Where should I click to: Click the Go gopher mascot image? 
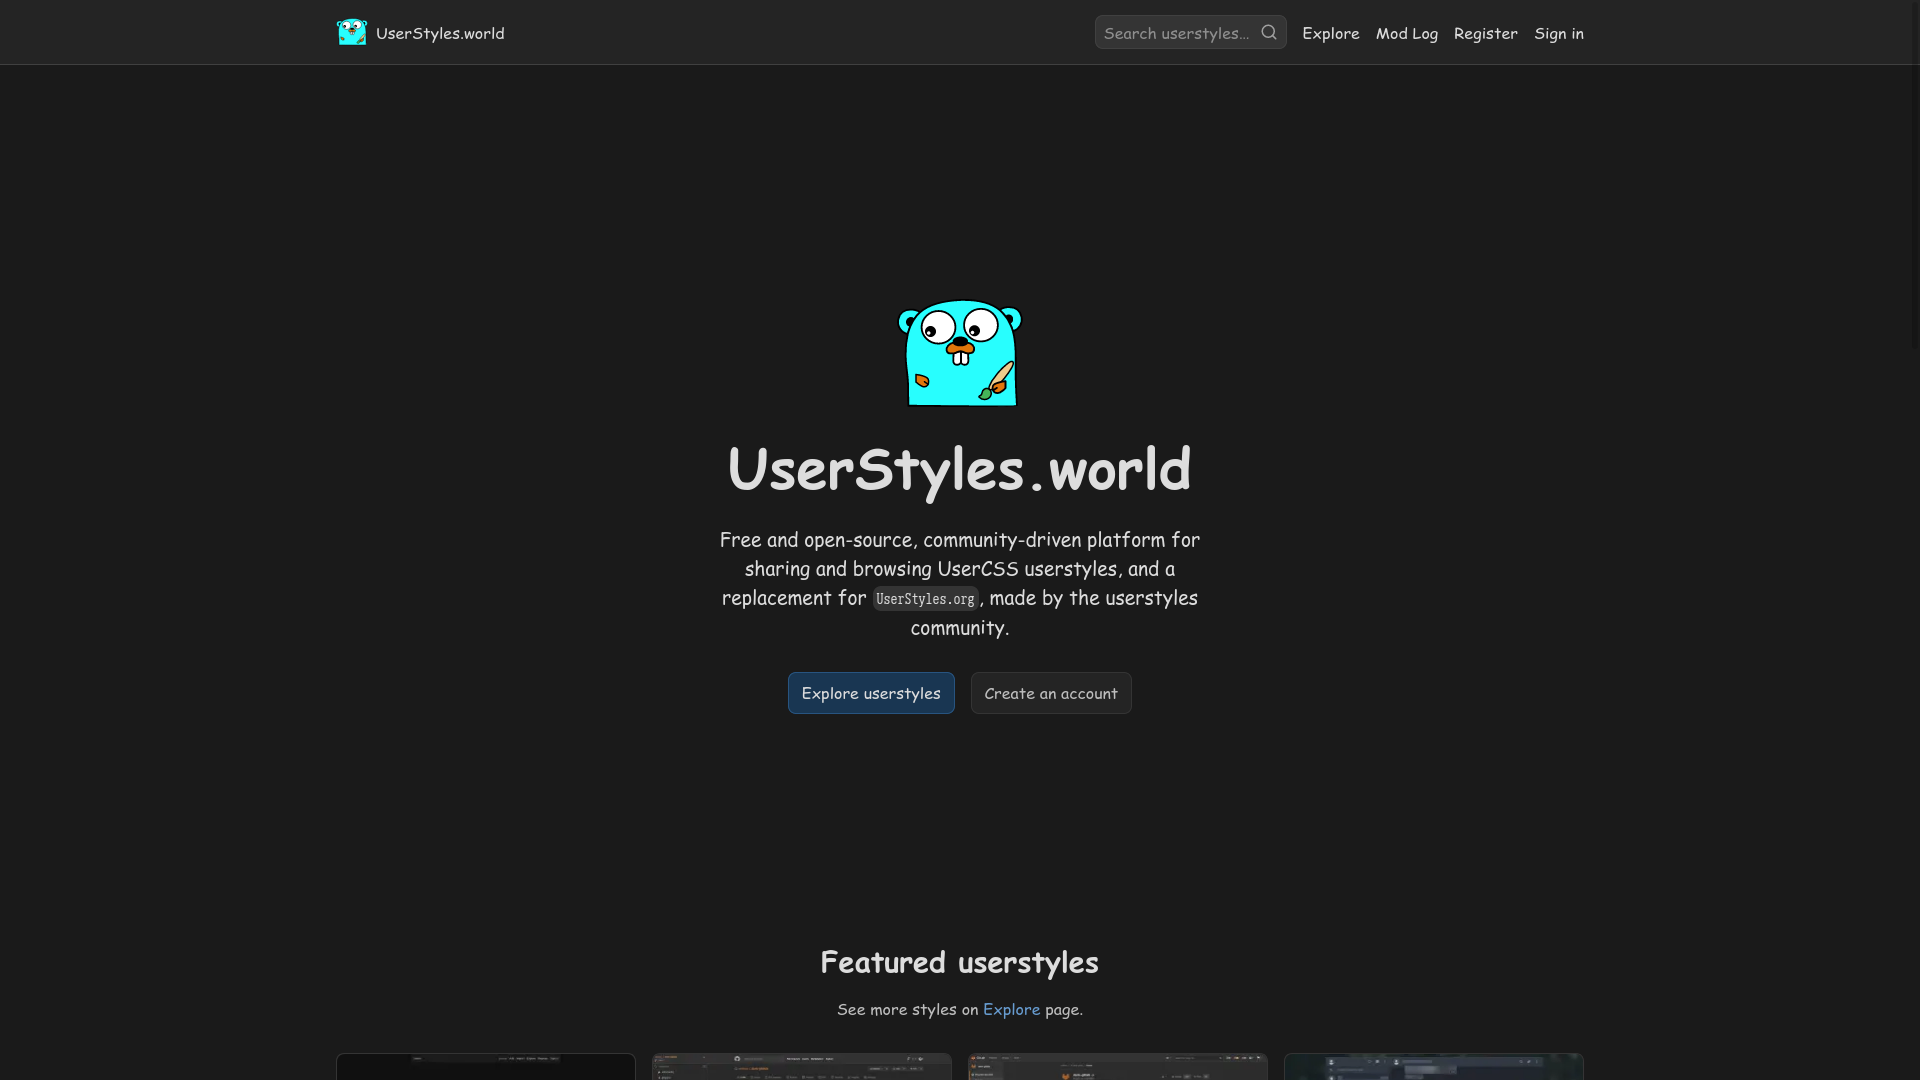(960, 351)
